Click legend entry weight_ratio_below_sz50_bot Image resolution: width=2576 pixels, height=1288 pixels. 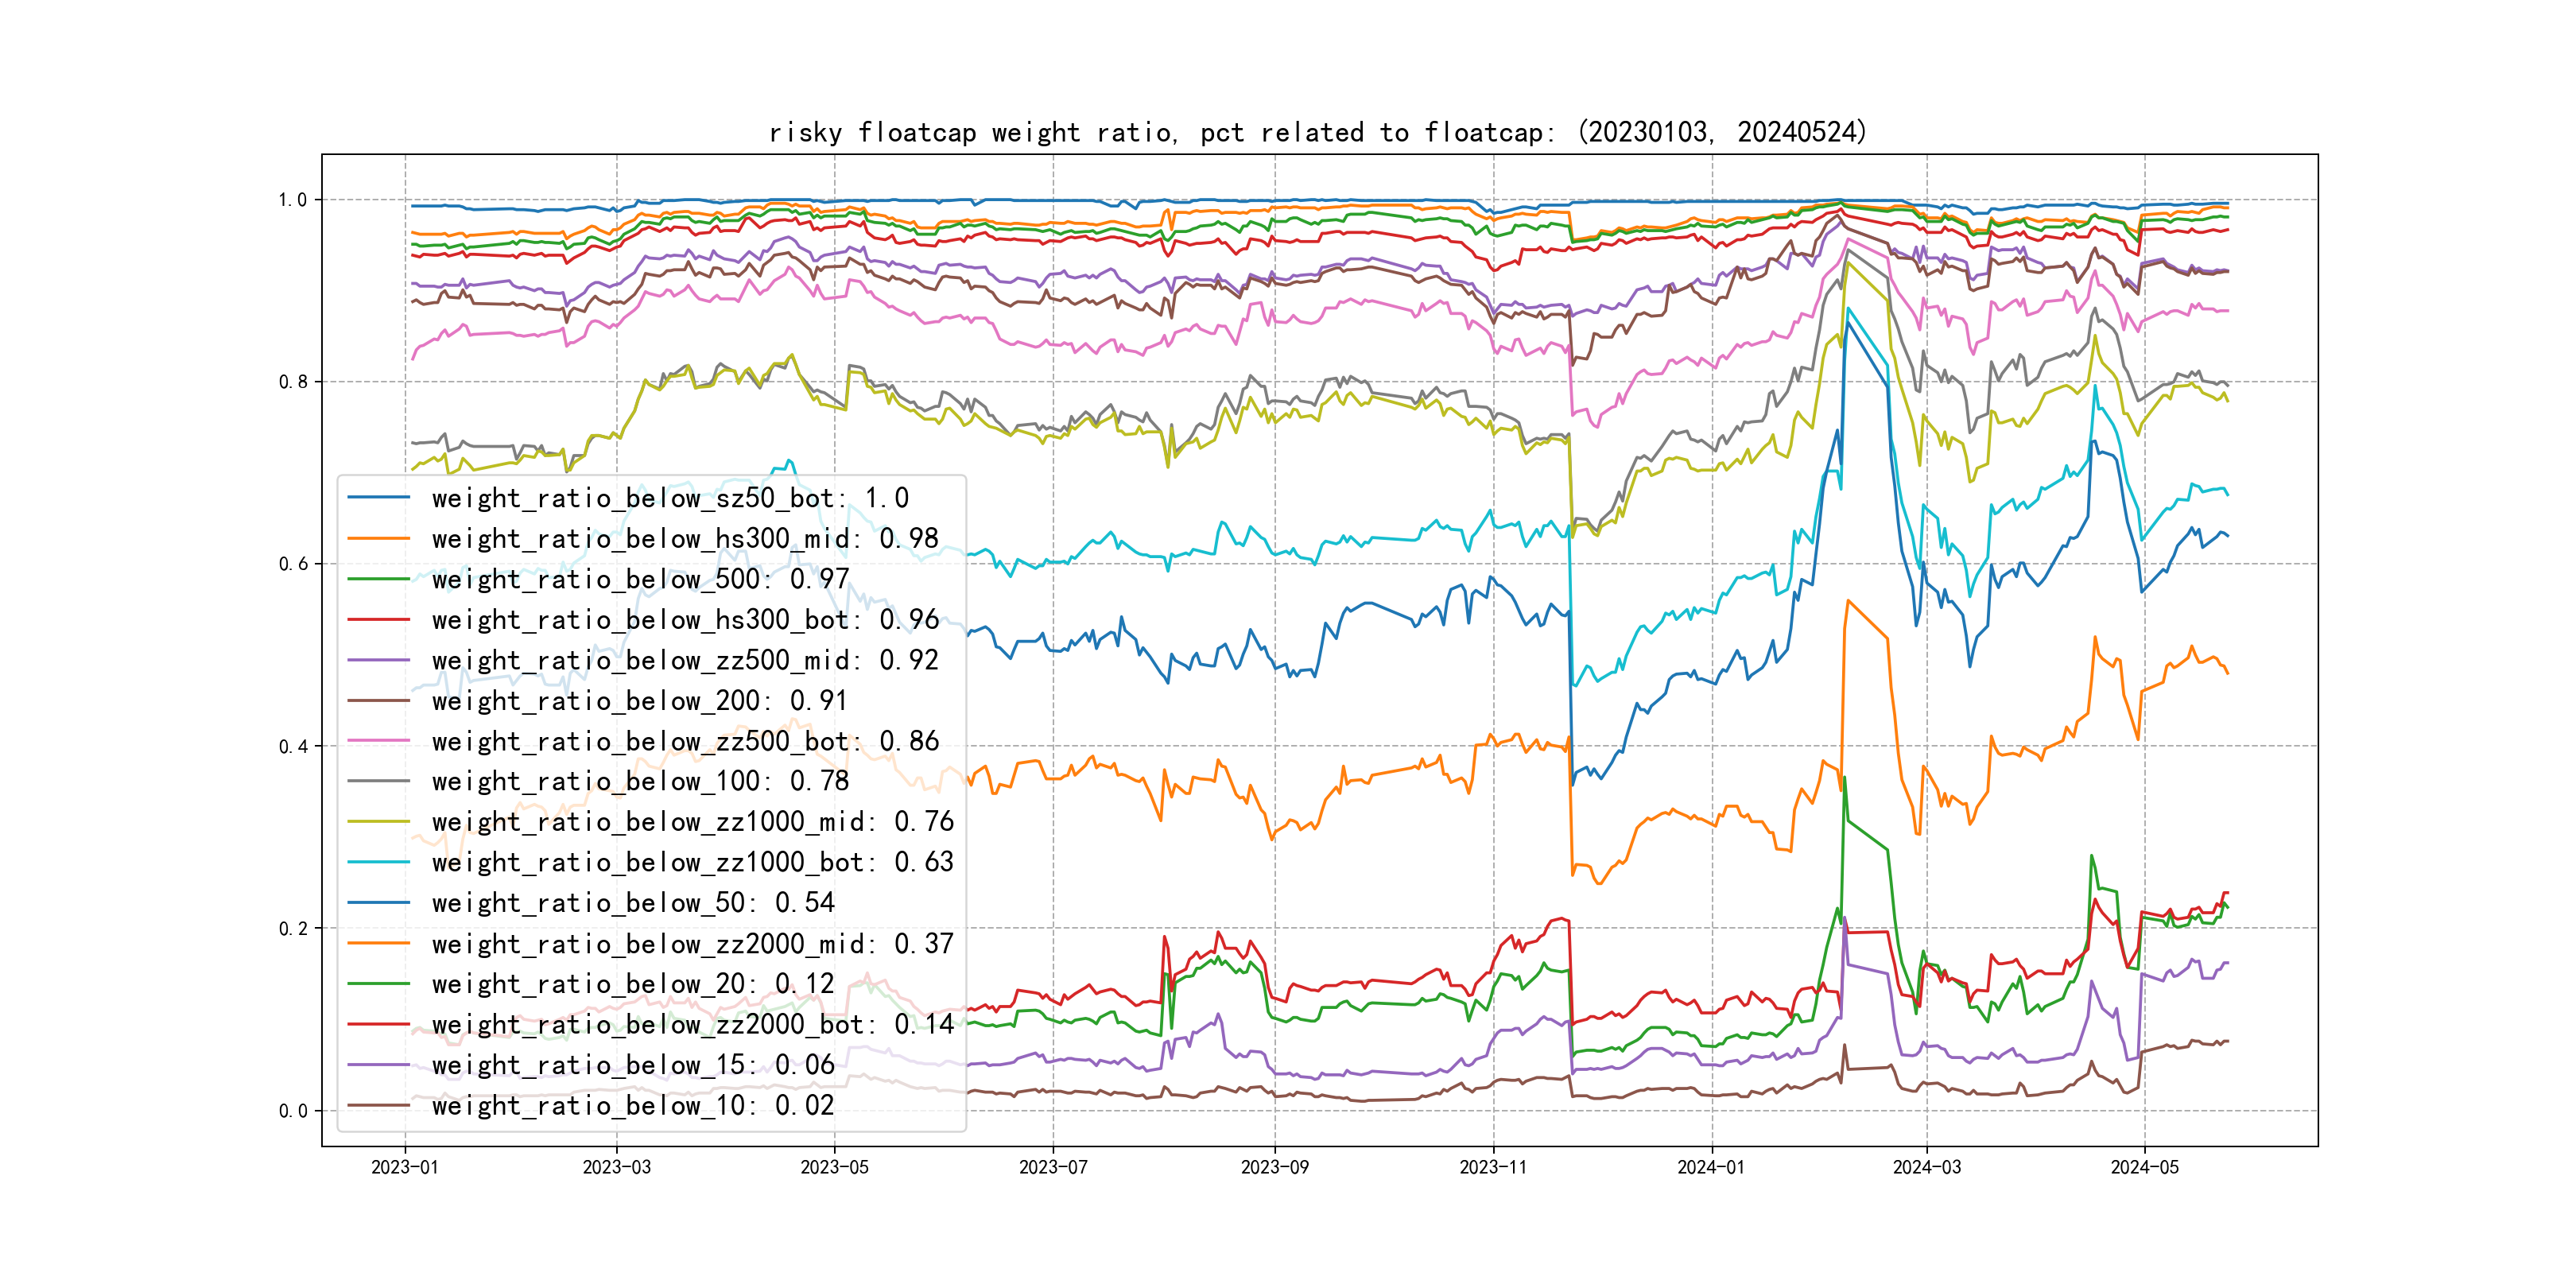(x=670, y=498)
